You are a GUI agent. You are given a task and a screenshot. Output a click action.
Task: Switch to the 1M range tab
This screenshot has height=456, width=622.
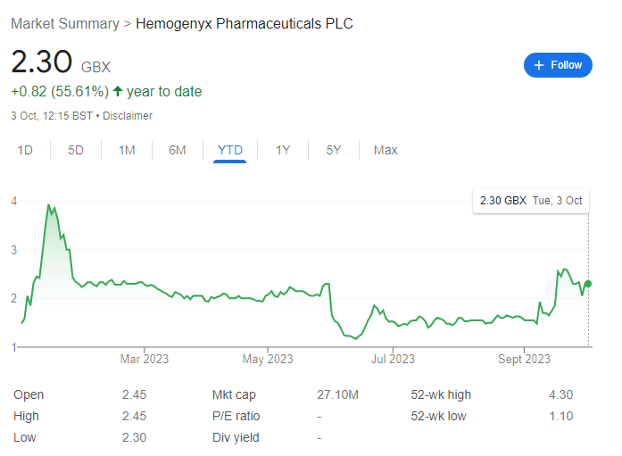pyautogui.click(x=127, y=150)
